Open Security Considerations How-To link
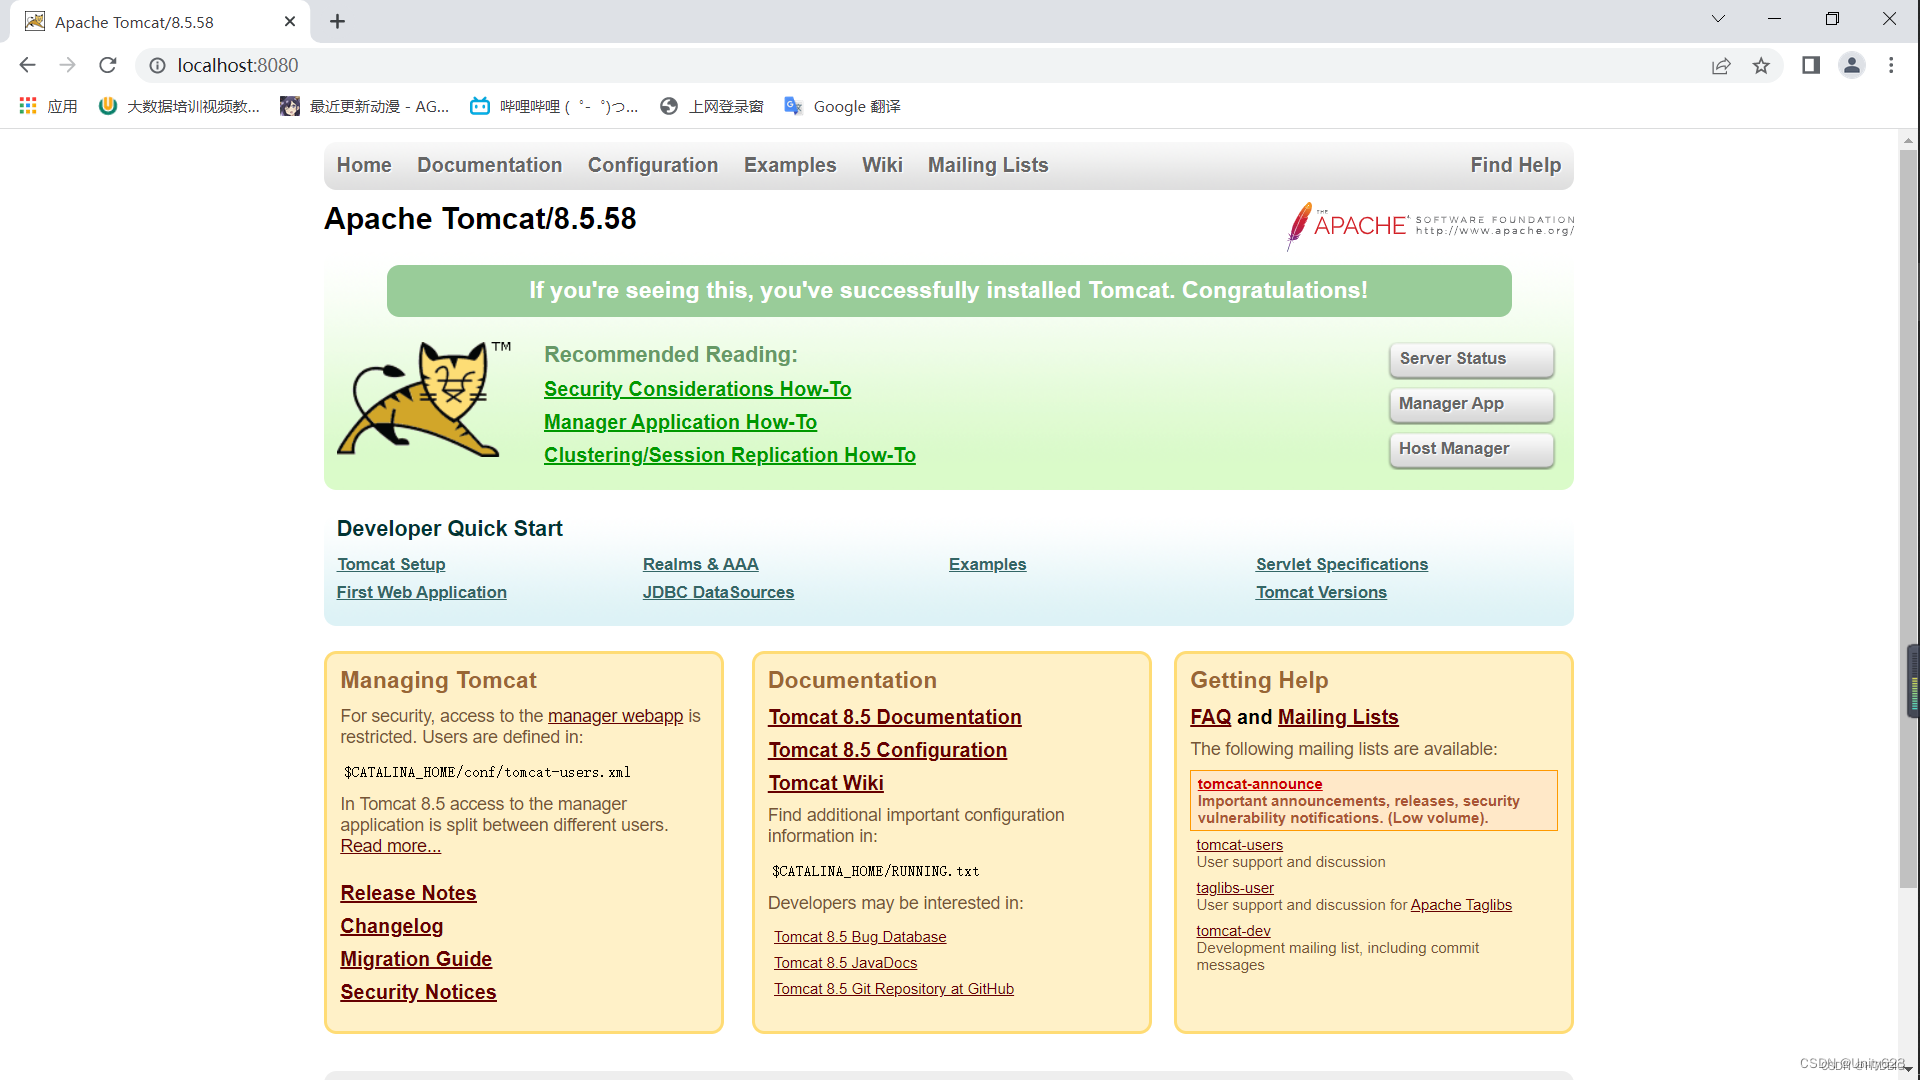 (x=697, y=389)
